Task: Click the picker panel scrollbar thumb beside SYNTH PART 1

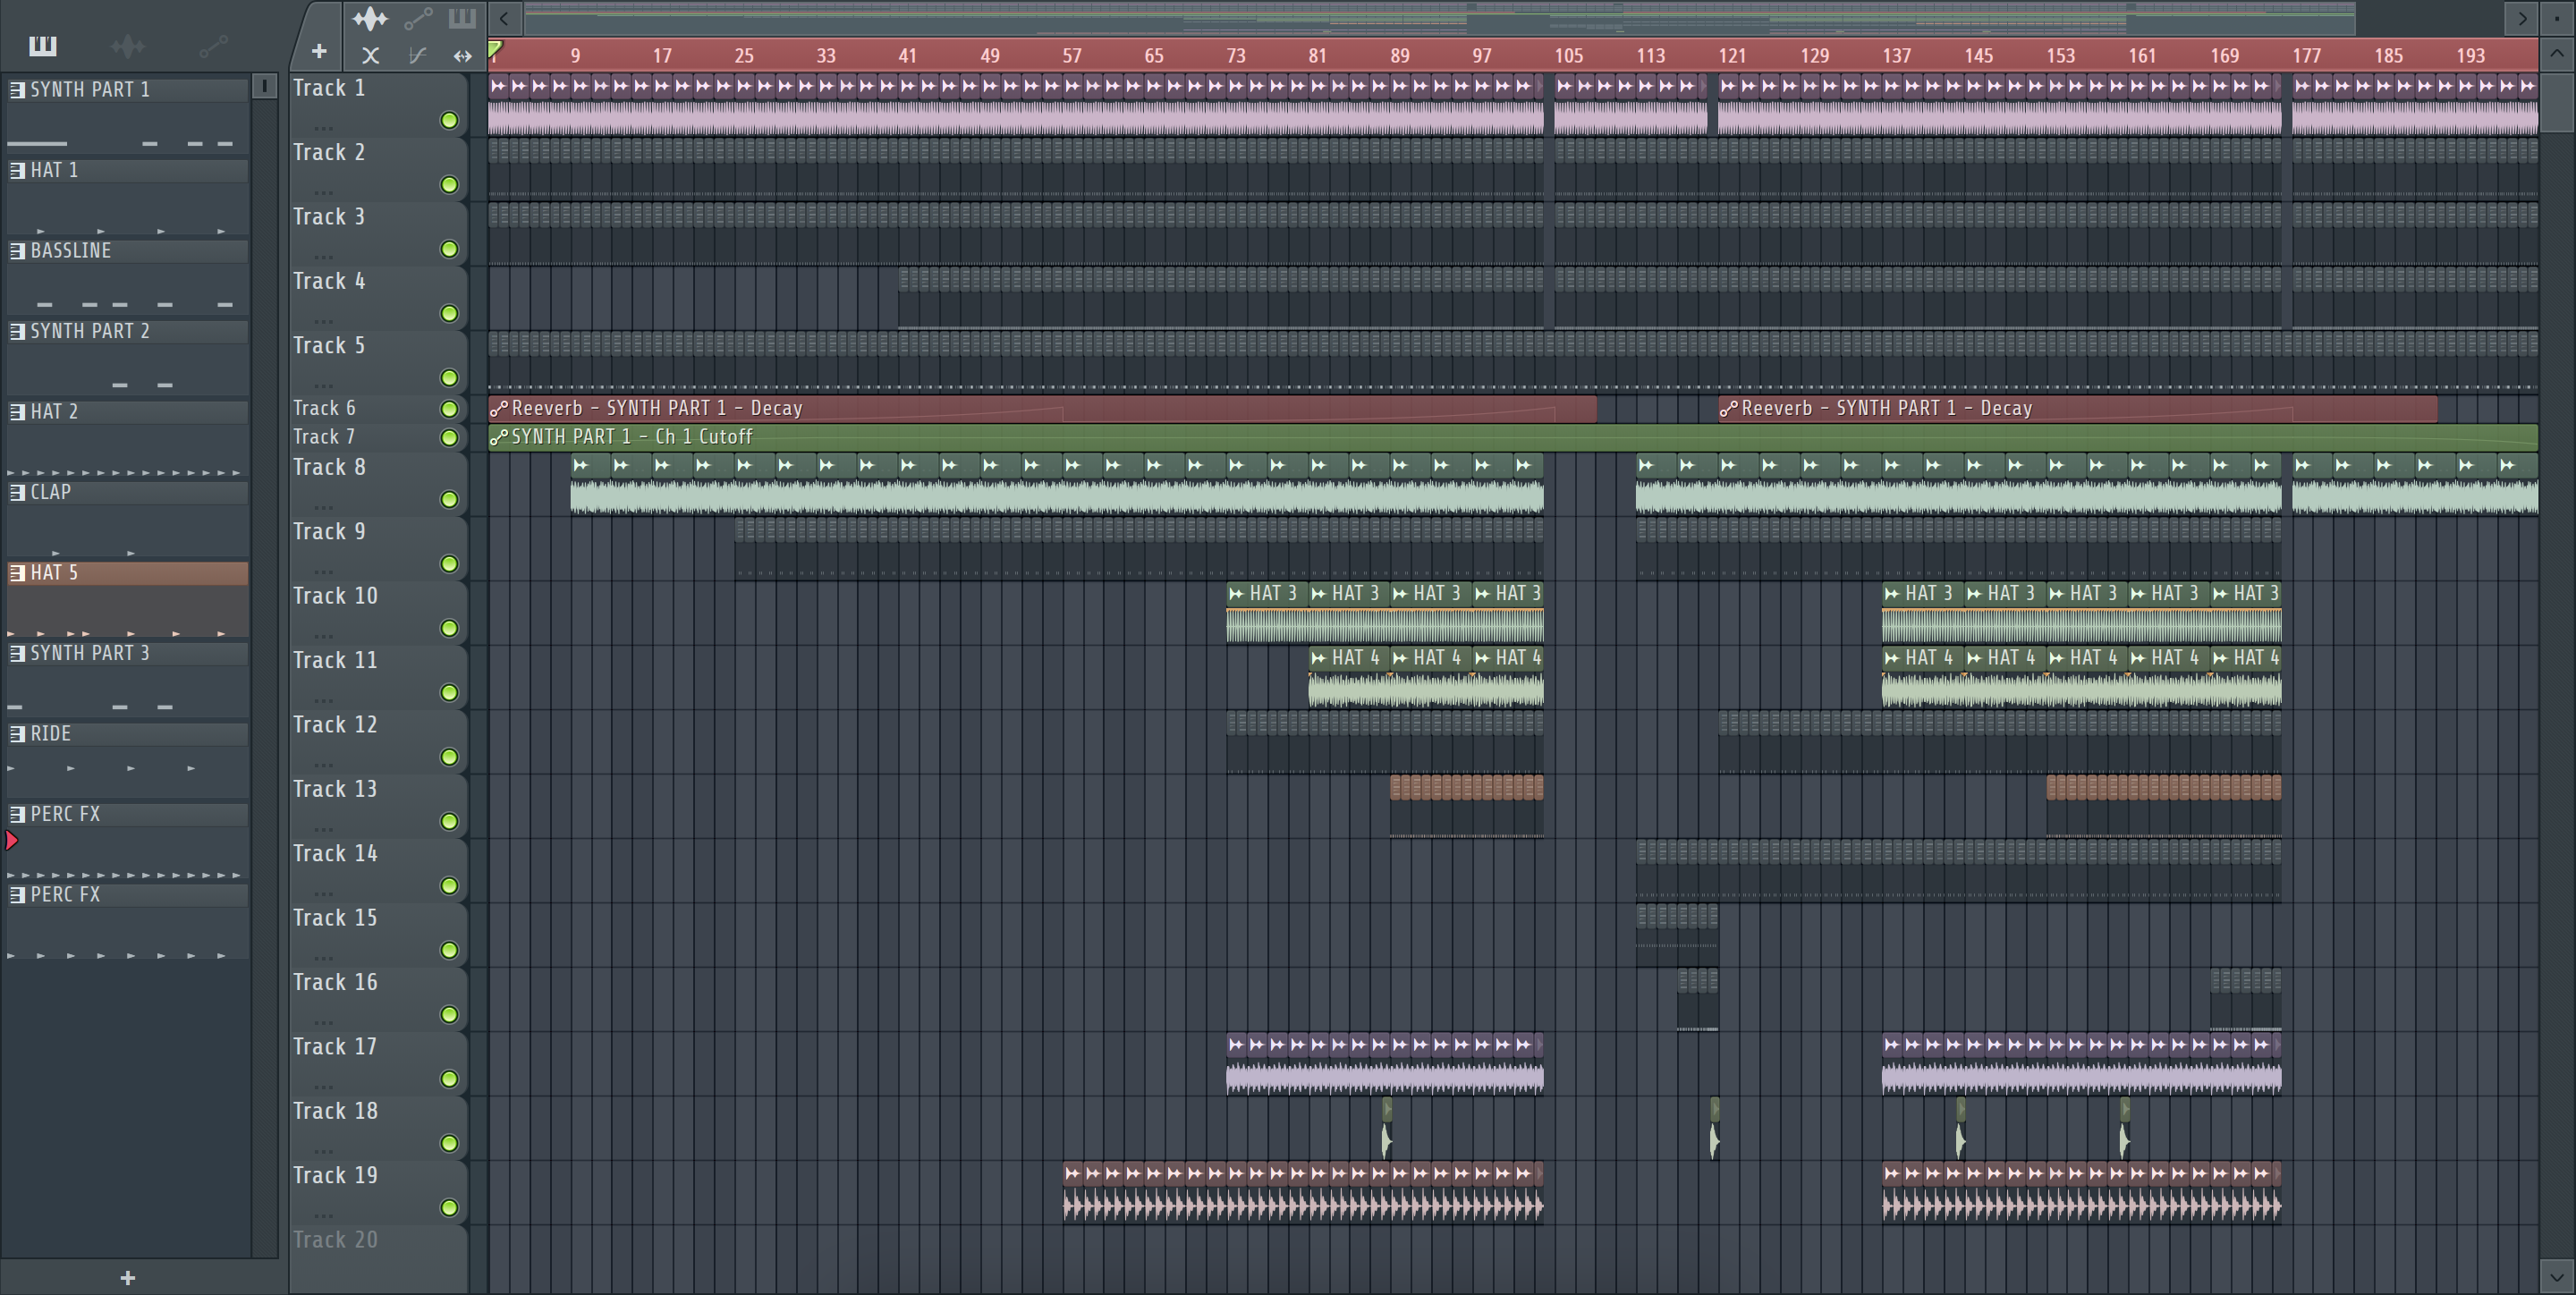Action: [x=264, y=86]
